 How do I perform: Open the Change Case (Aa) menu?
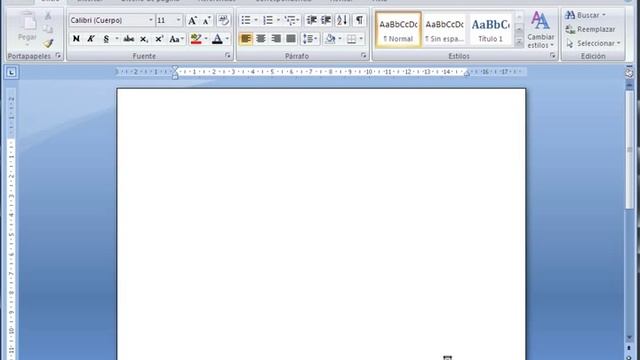coord(176,39)
